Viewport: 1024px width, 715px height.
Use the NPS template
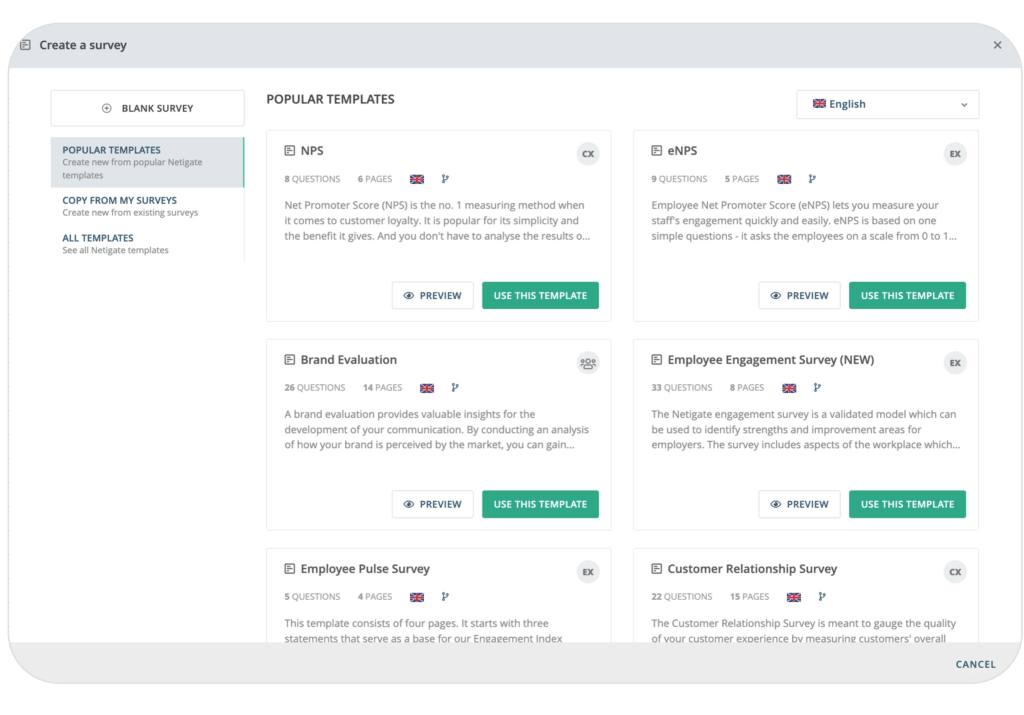pyautogui.click(x=540, y=296)
